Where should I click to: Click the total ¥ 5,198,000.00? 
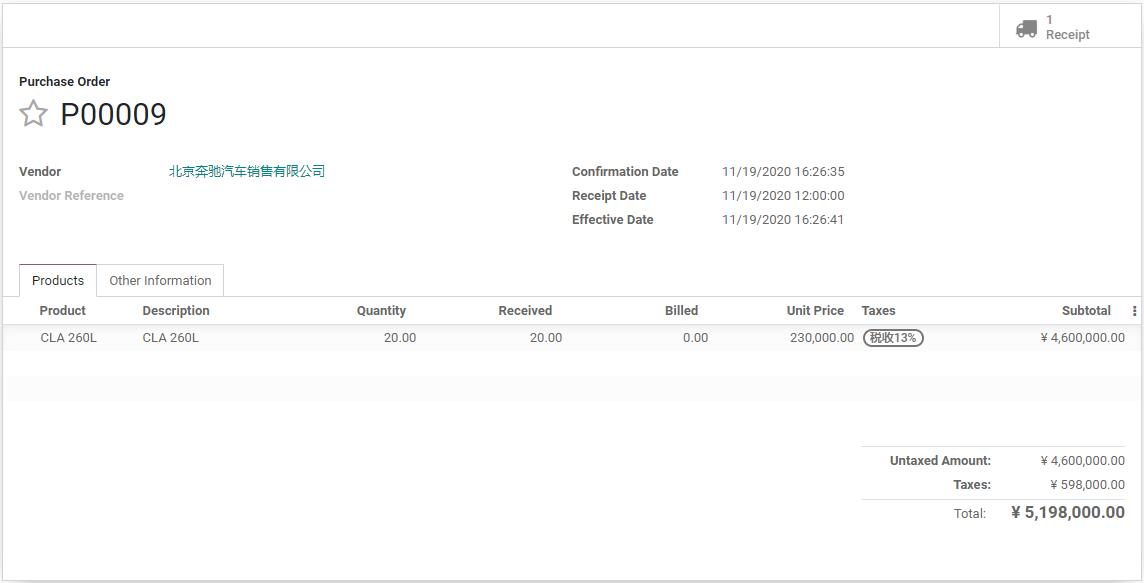pos(1067,512)
